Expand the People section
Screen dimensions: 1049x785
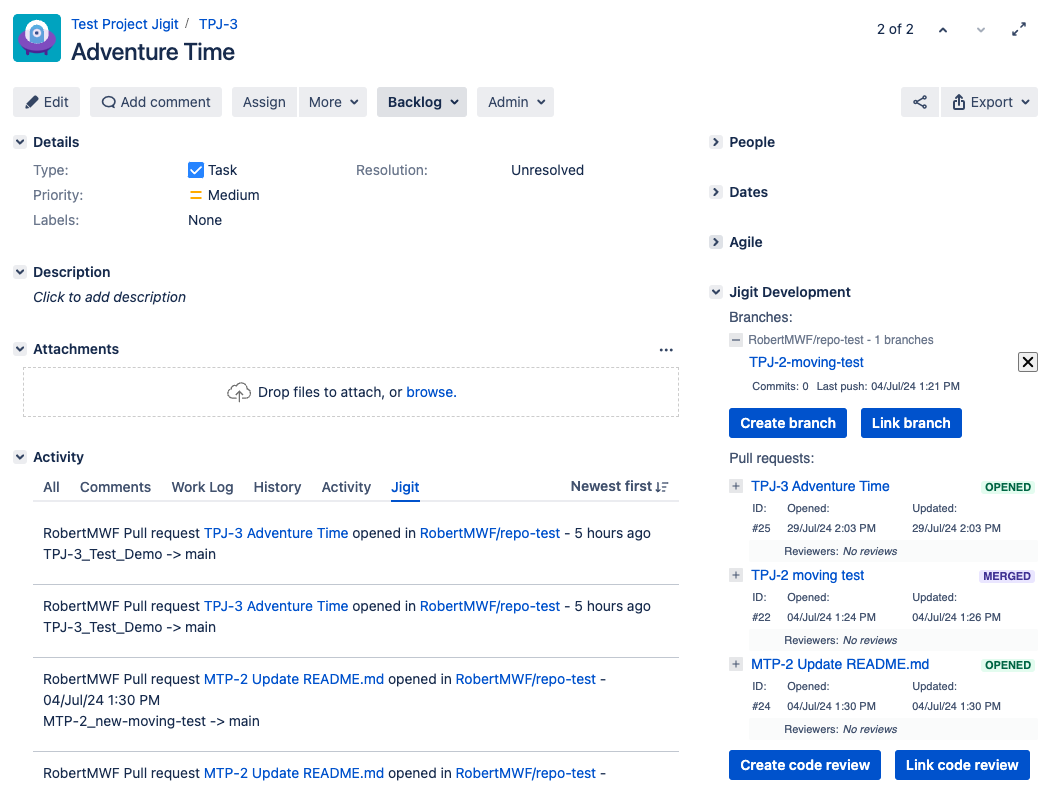(716, 142)
